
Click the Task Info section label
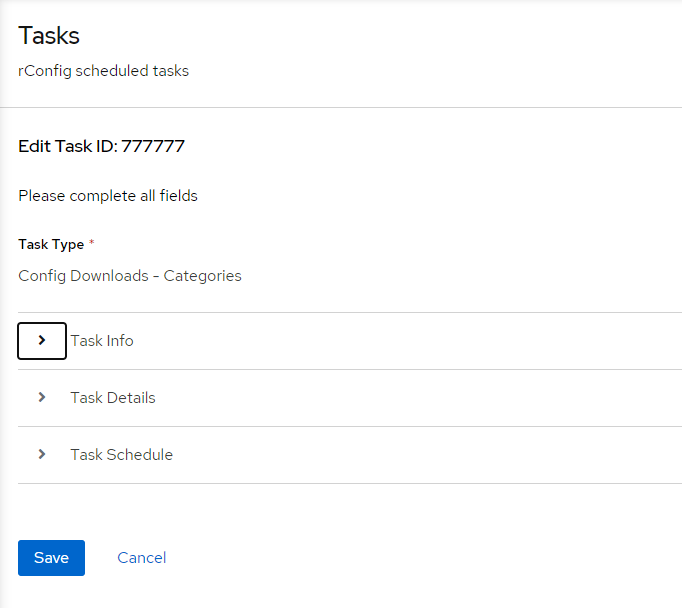pos(102,341)
